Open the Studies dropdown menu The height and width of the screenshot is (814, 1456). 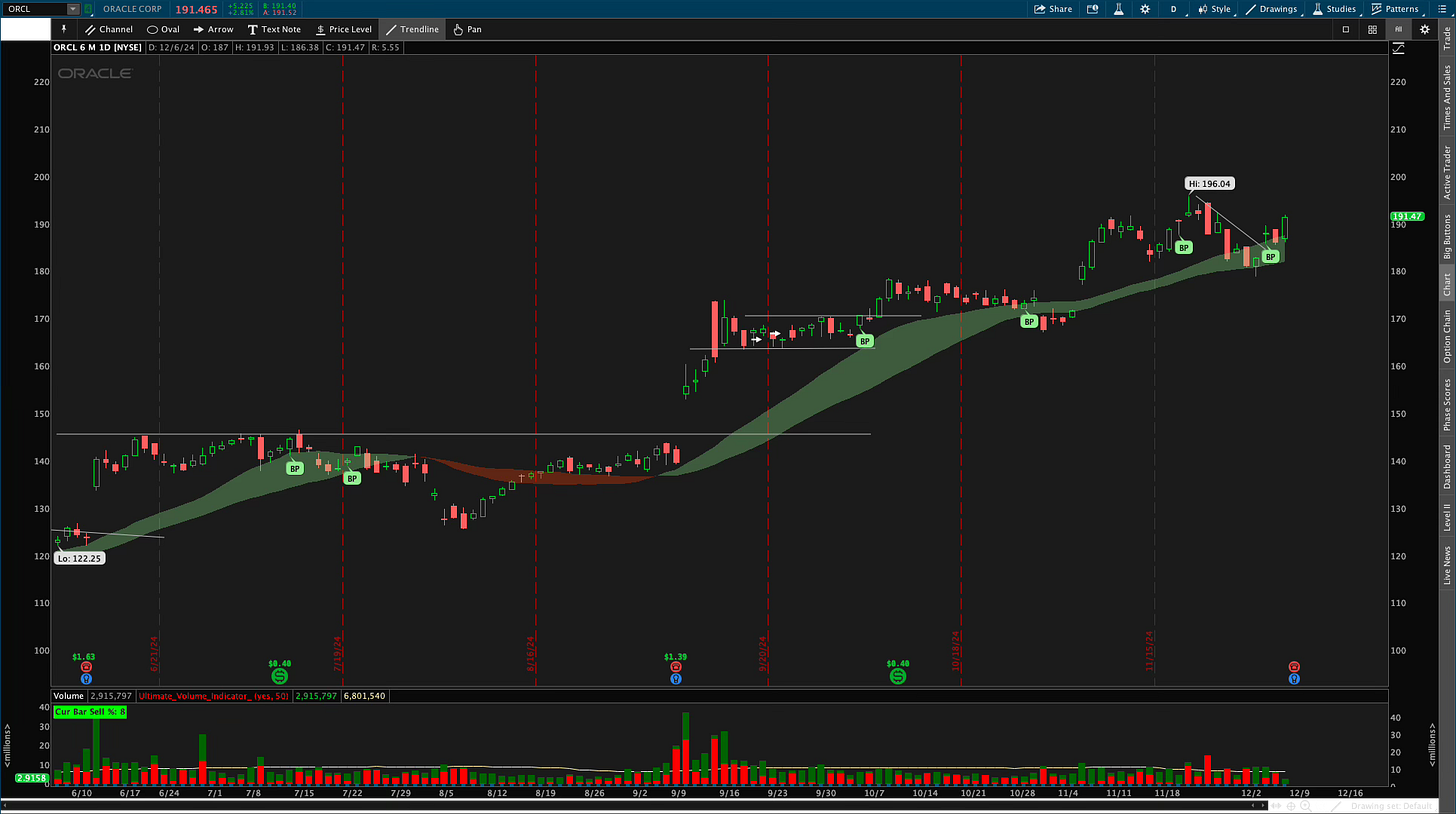point(1335,9)
